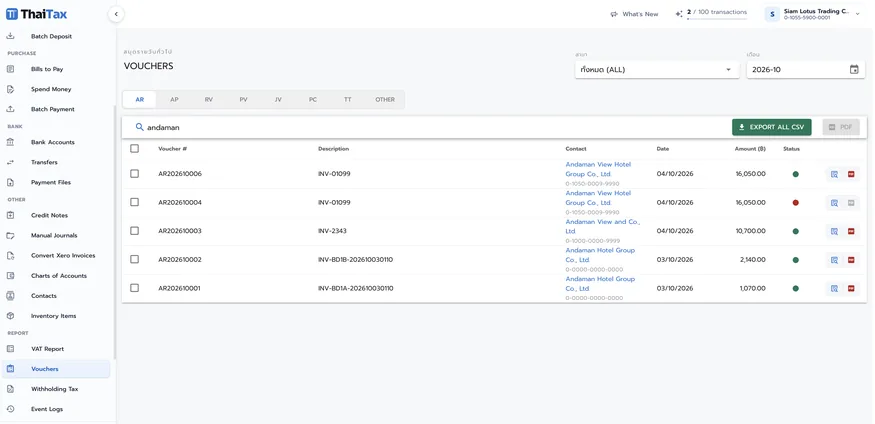Image resolution: width=875 pixels, height=424 pixels.
Task: Switch to the AP voucher tab
Action: [174, 99]
